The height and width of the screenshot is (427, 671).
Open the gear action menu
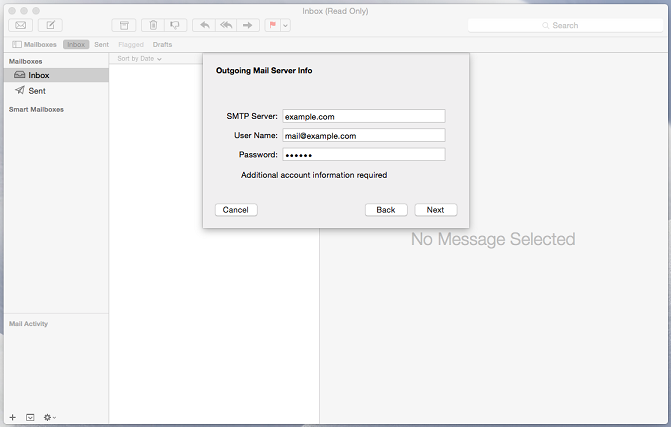[49, 416]
